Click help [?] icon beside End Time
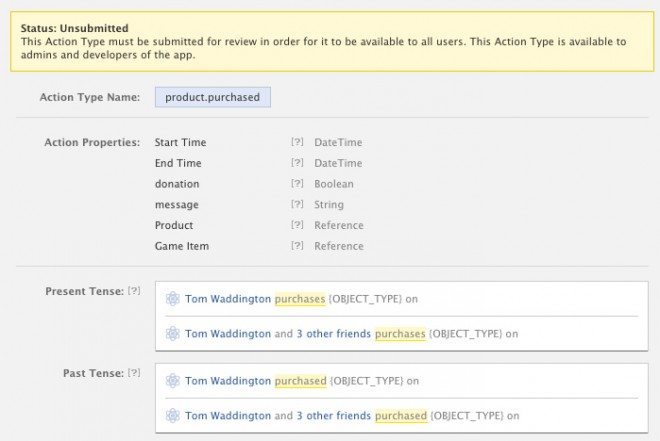This screenshot has width=660, height=441. [297, 162]
